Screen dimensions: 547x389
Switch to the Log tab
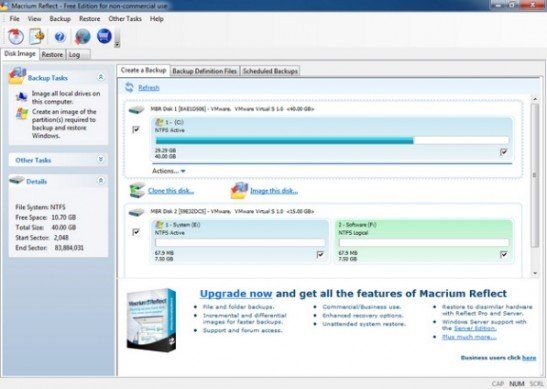[78, 55]
